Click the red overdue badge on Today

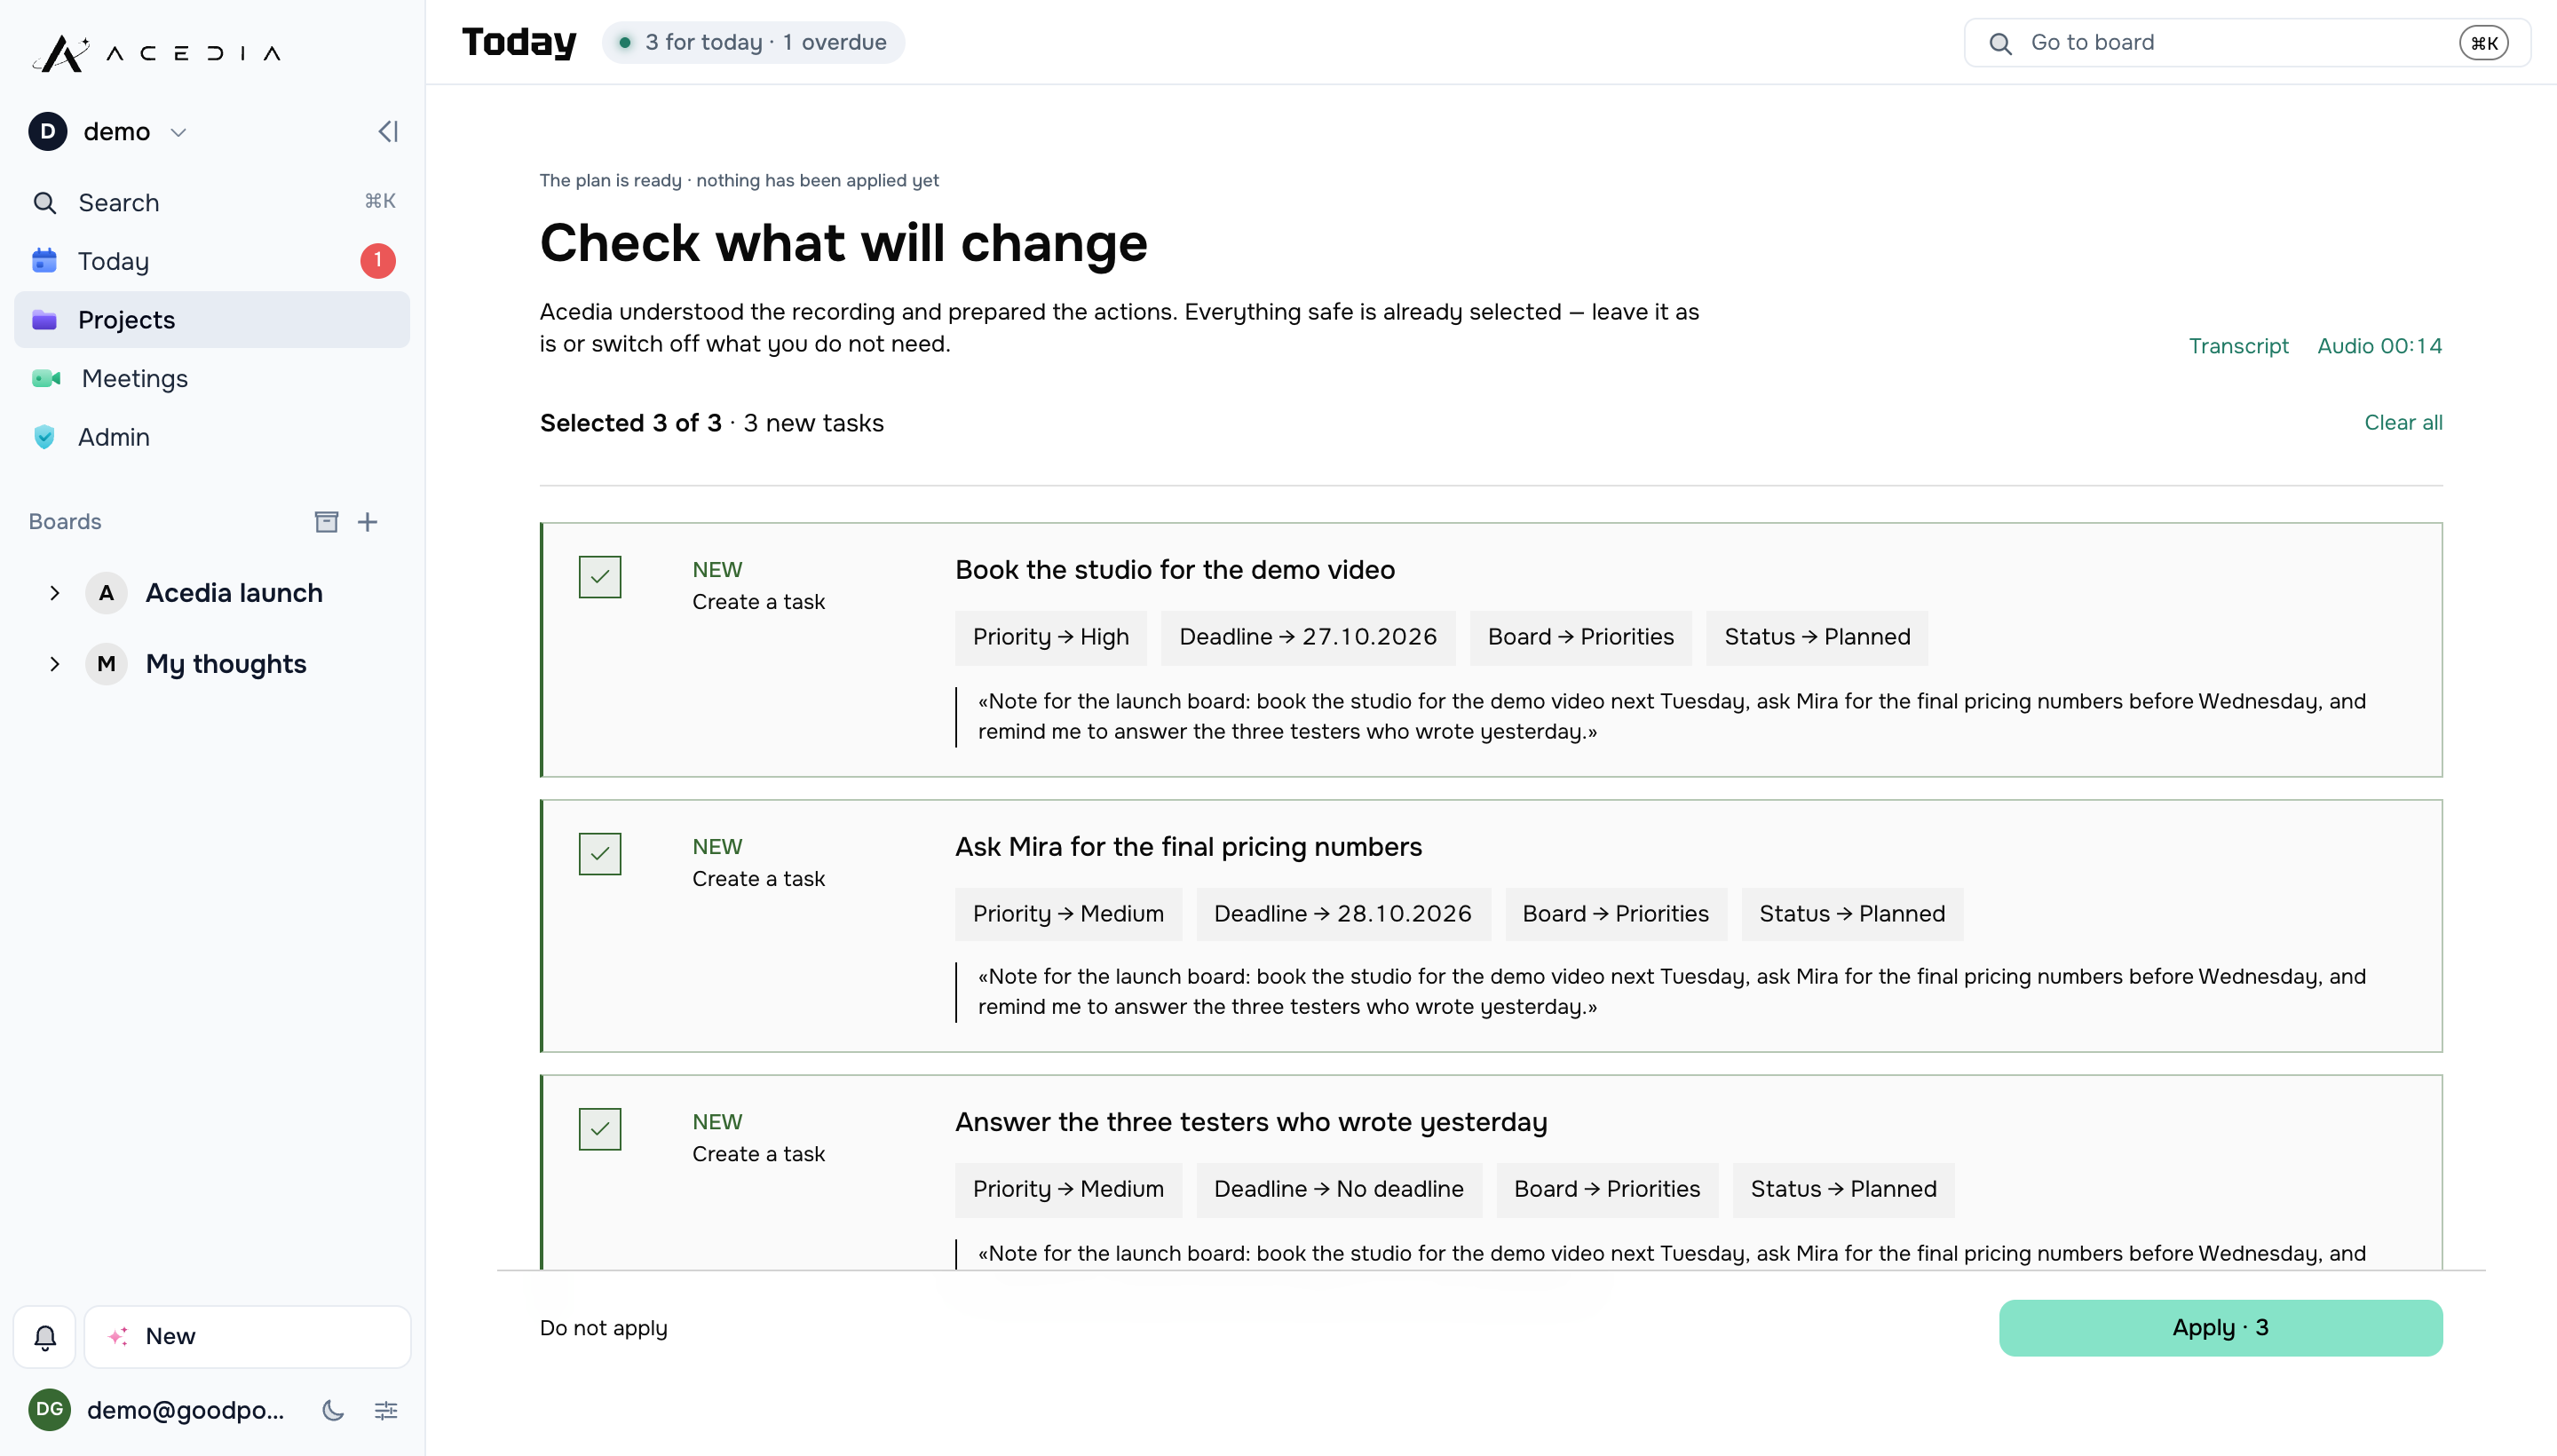pos(378,261)
